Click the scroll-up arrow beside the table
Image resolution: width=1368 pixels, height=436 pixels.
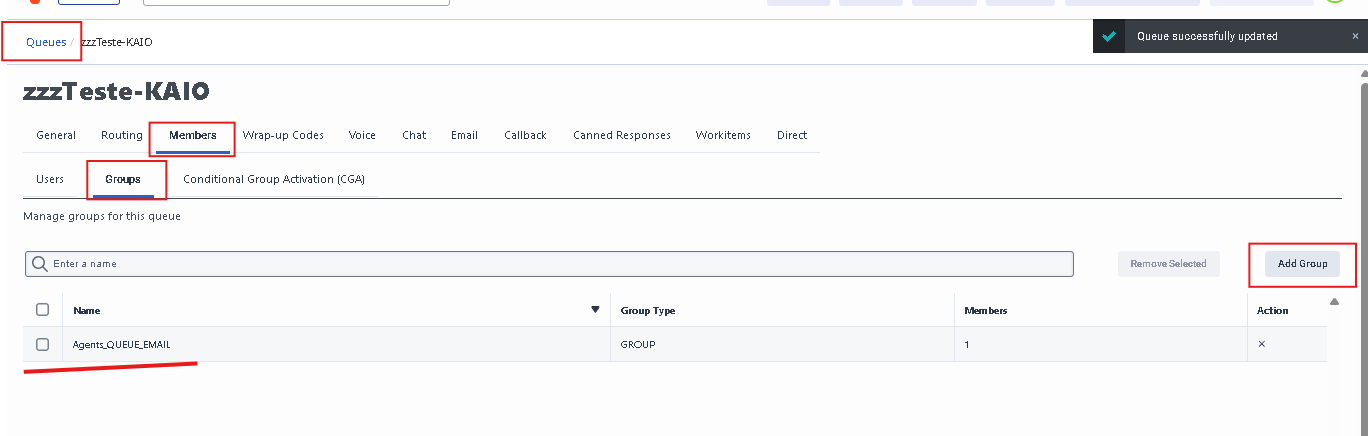pos(1334,301)
